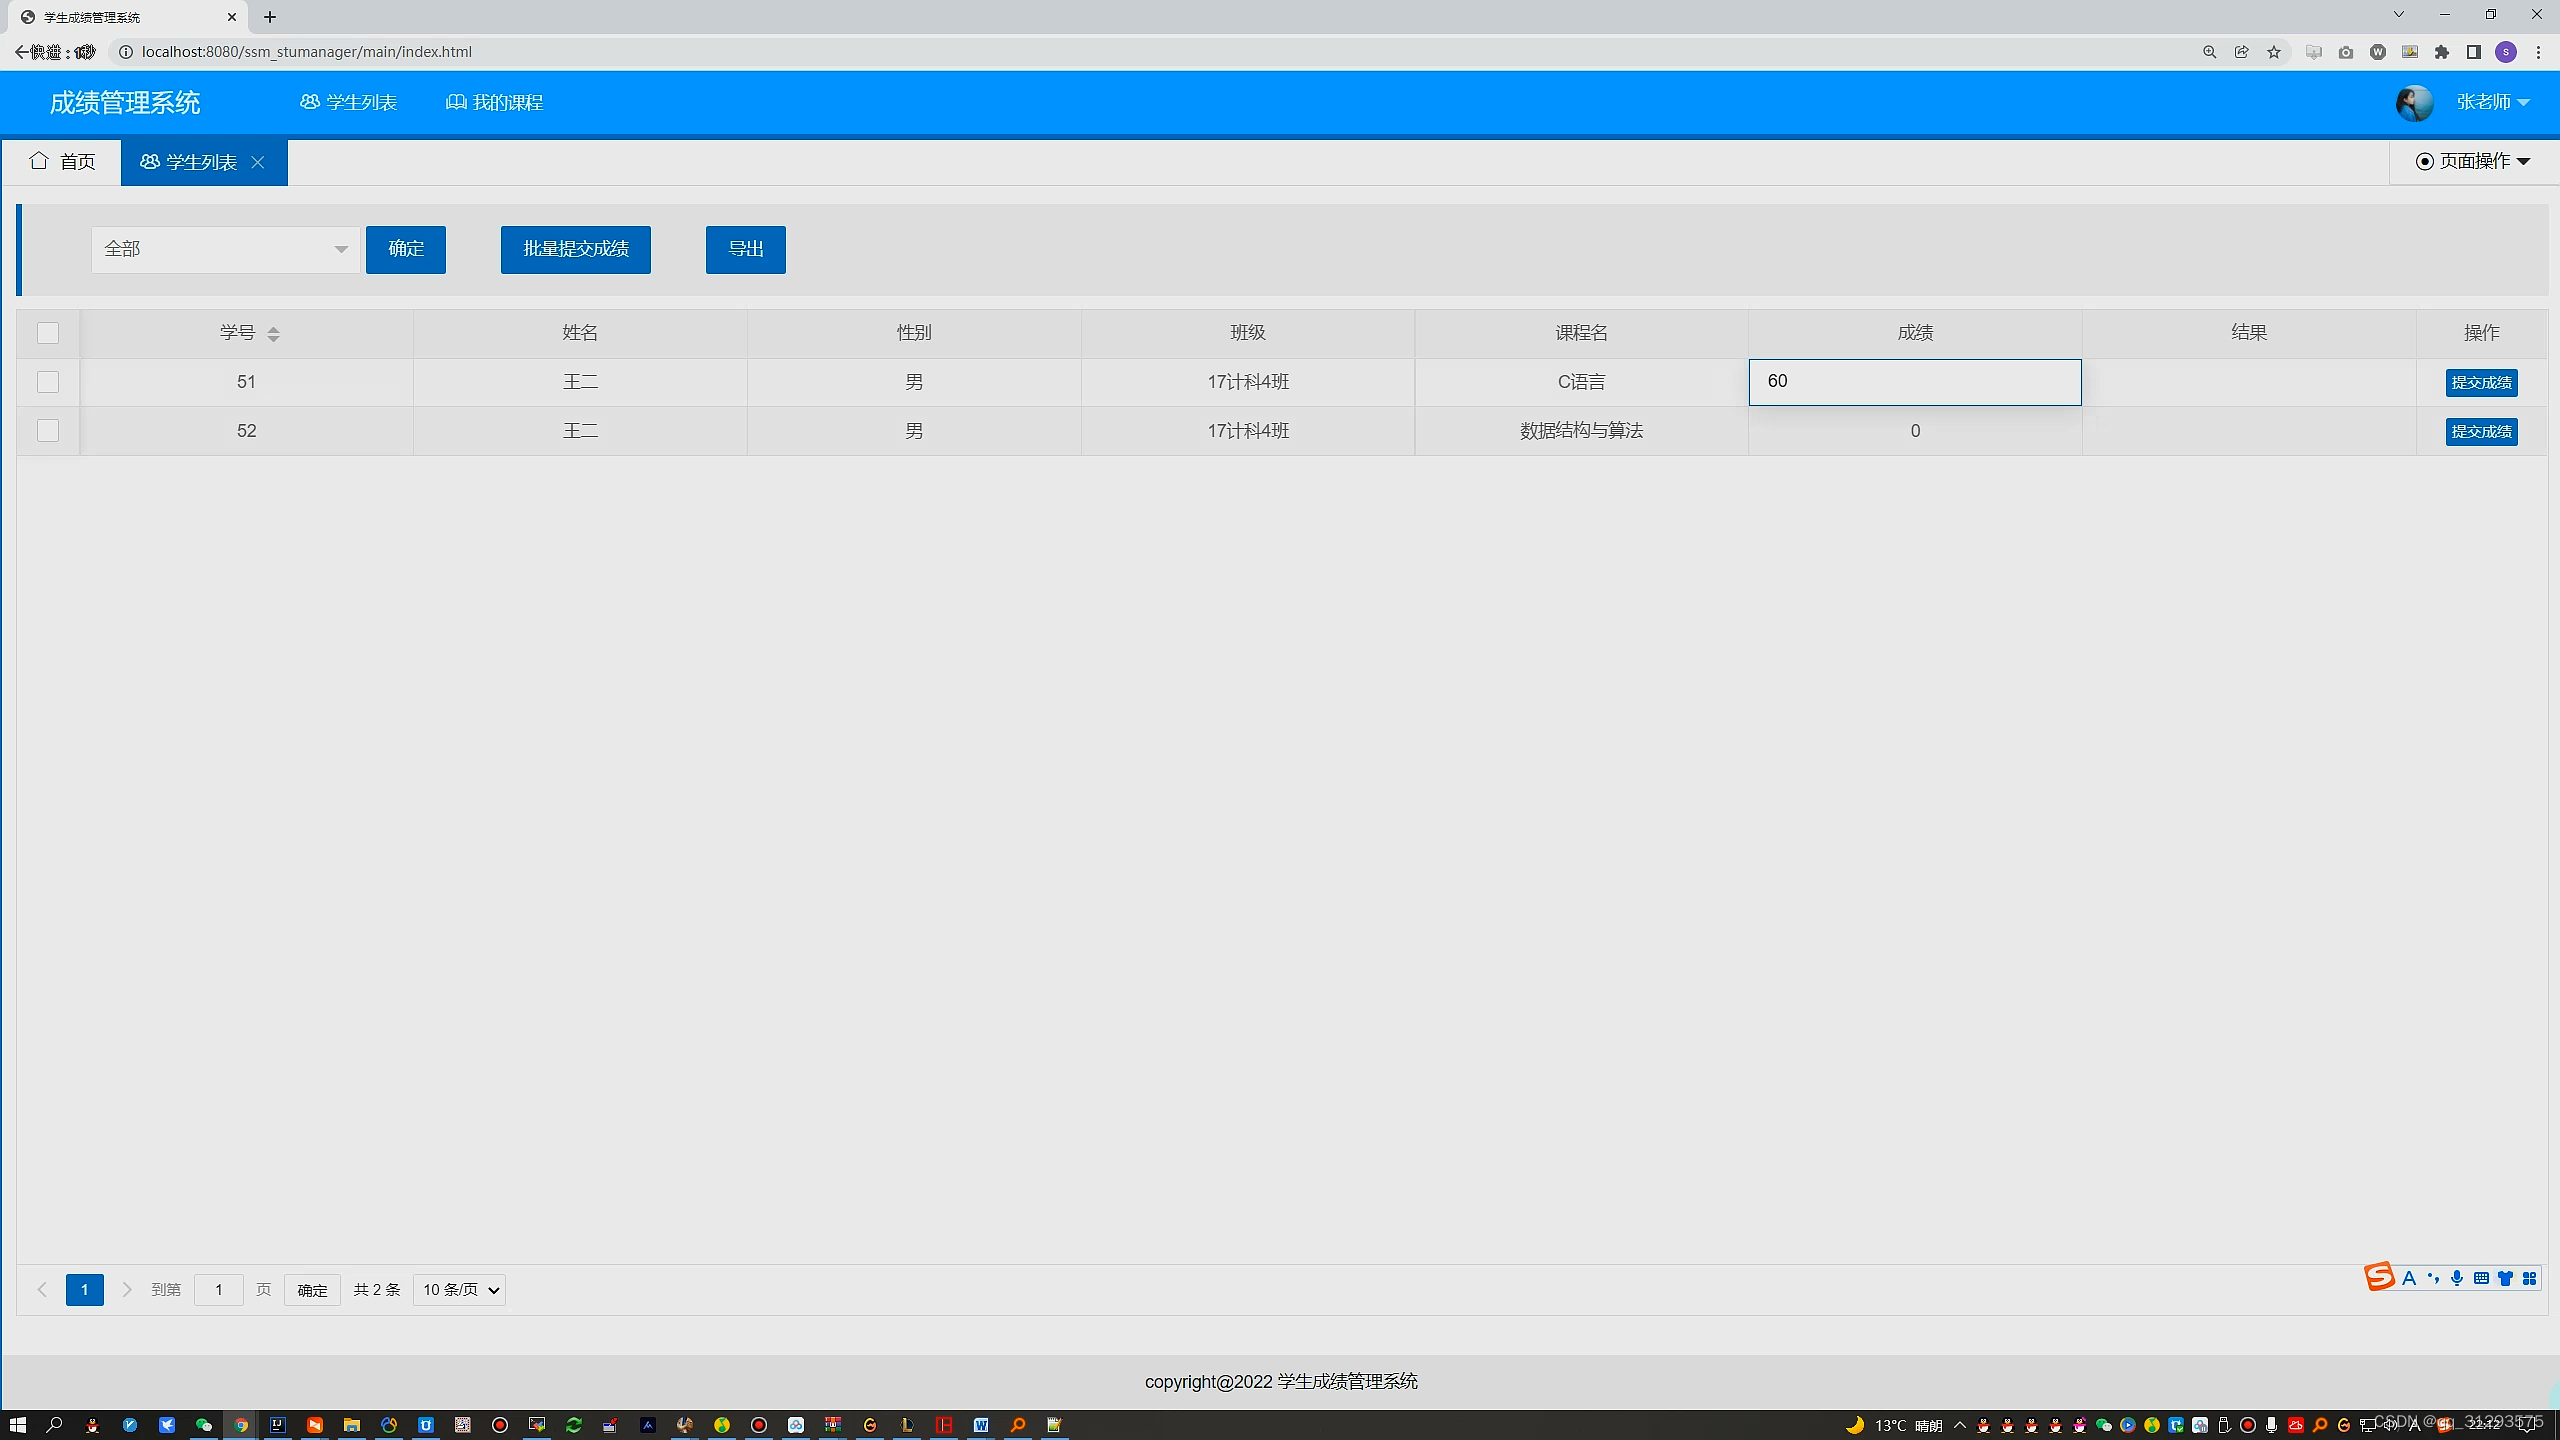This screenshot has height=1440, width=2560.
Task: Check the row for student number 52
Action: (x=48, y=431)
